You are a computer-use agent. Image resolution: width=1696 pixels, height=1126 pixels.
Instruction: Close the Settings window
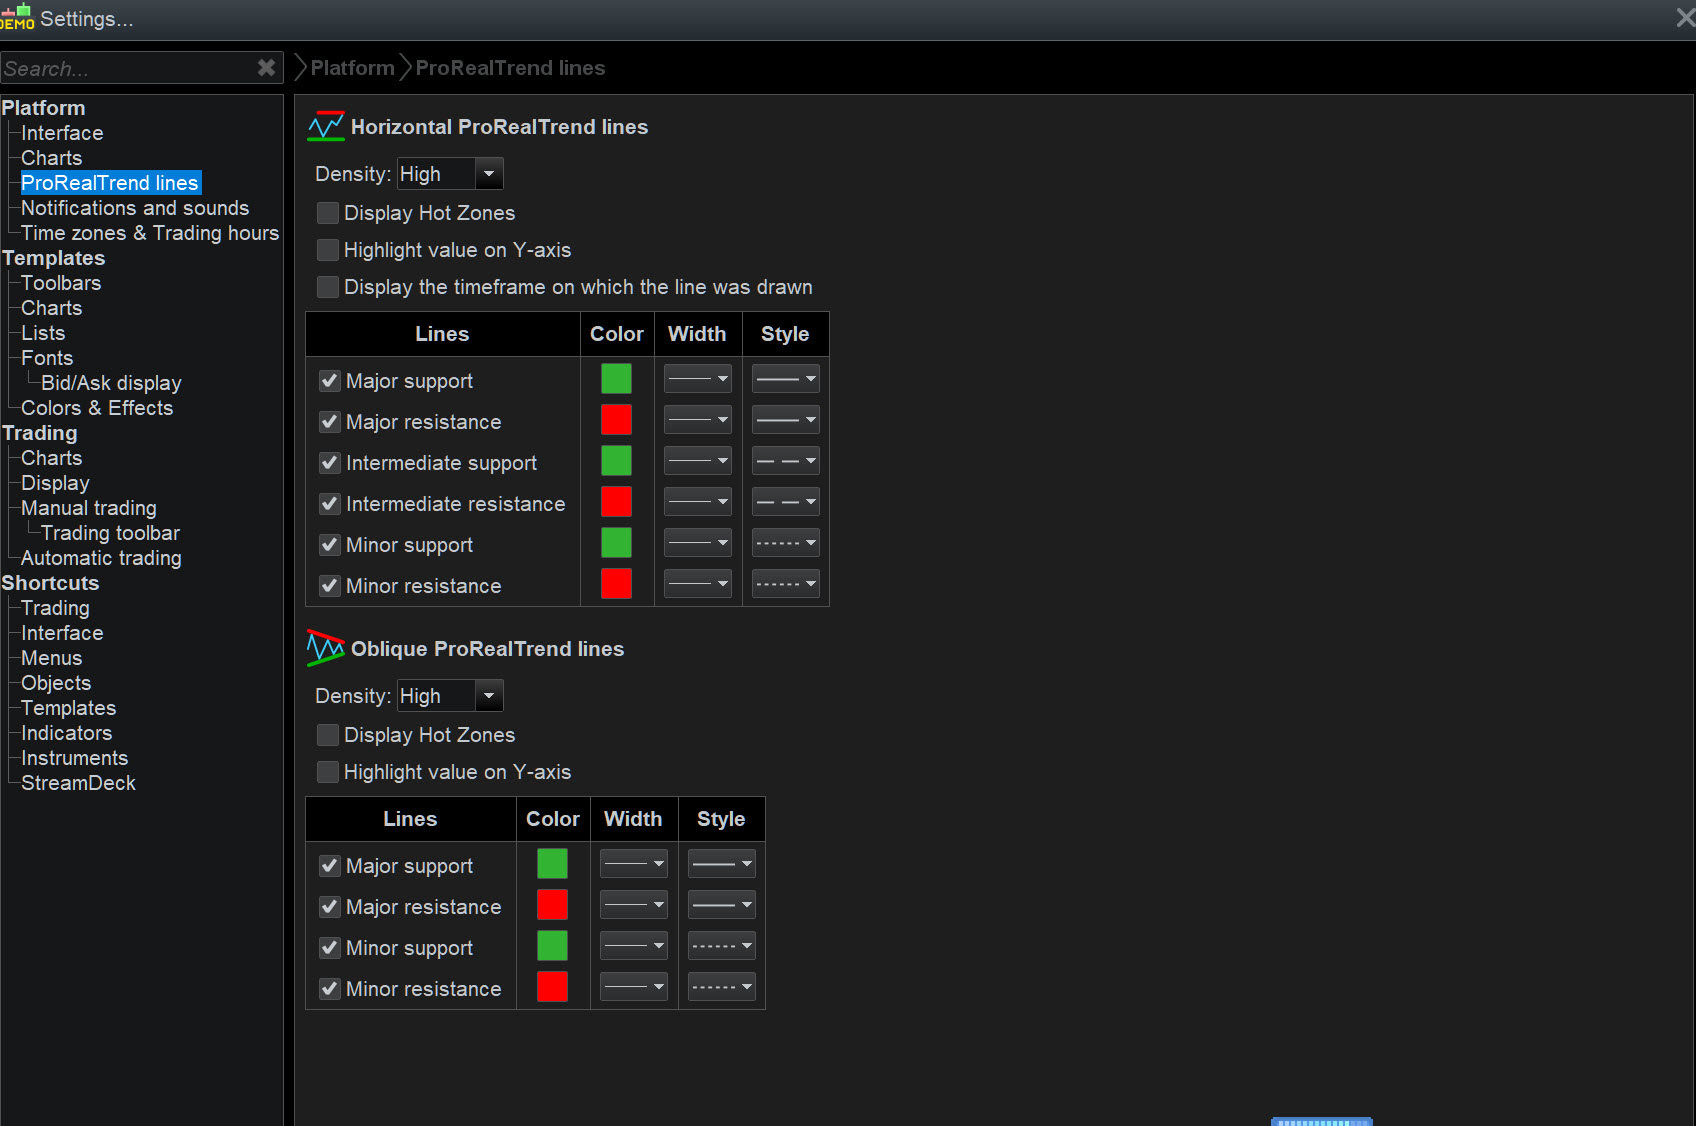1685,18
